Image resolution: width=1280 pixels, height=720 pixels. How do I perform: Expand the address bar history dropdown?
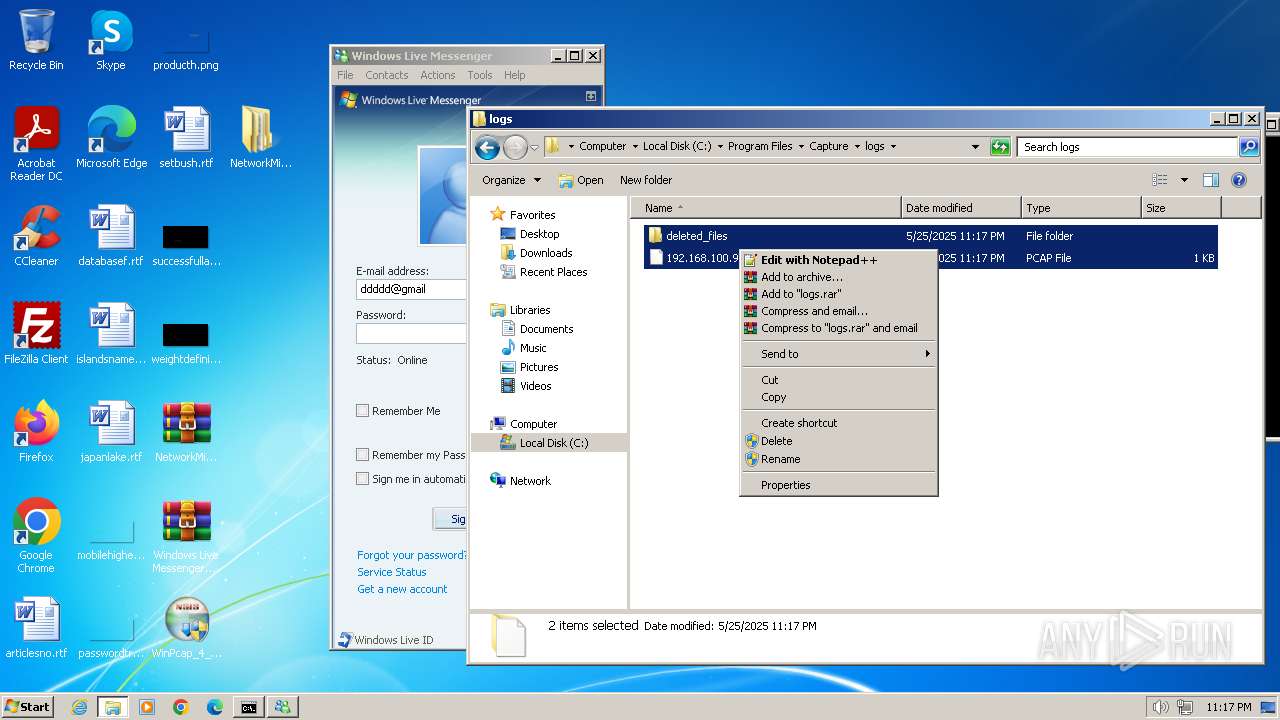975,146
